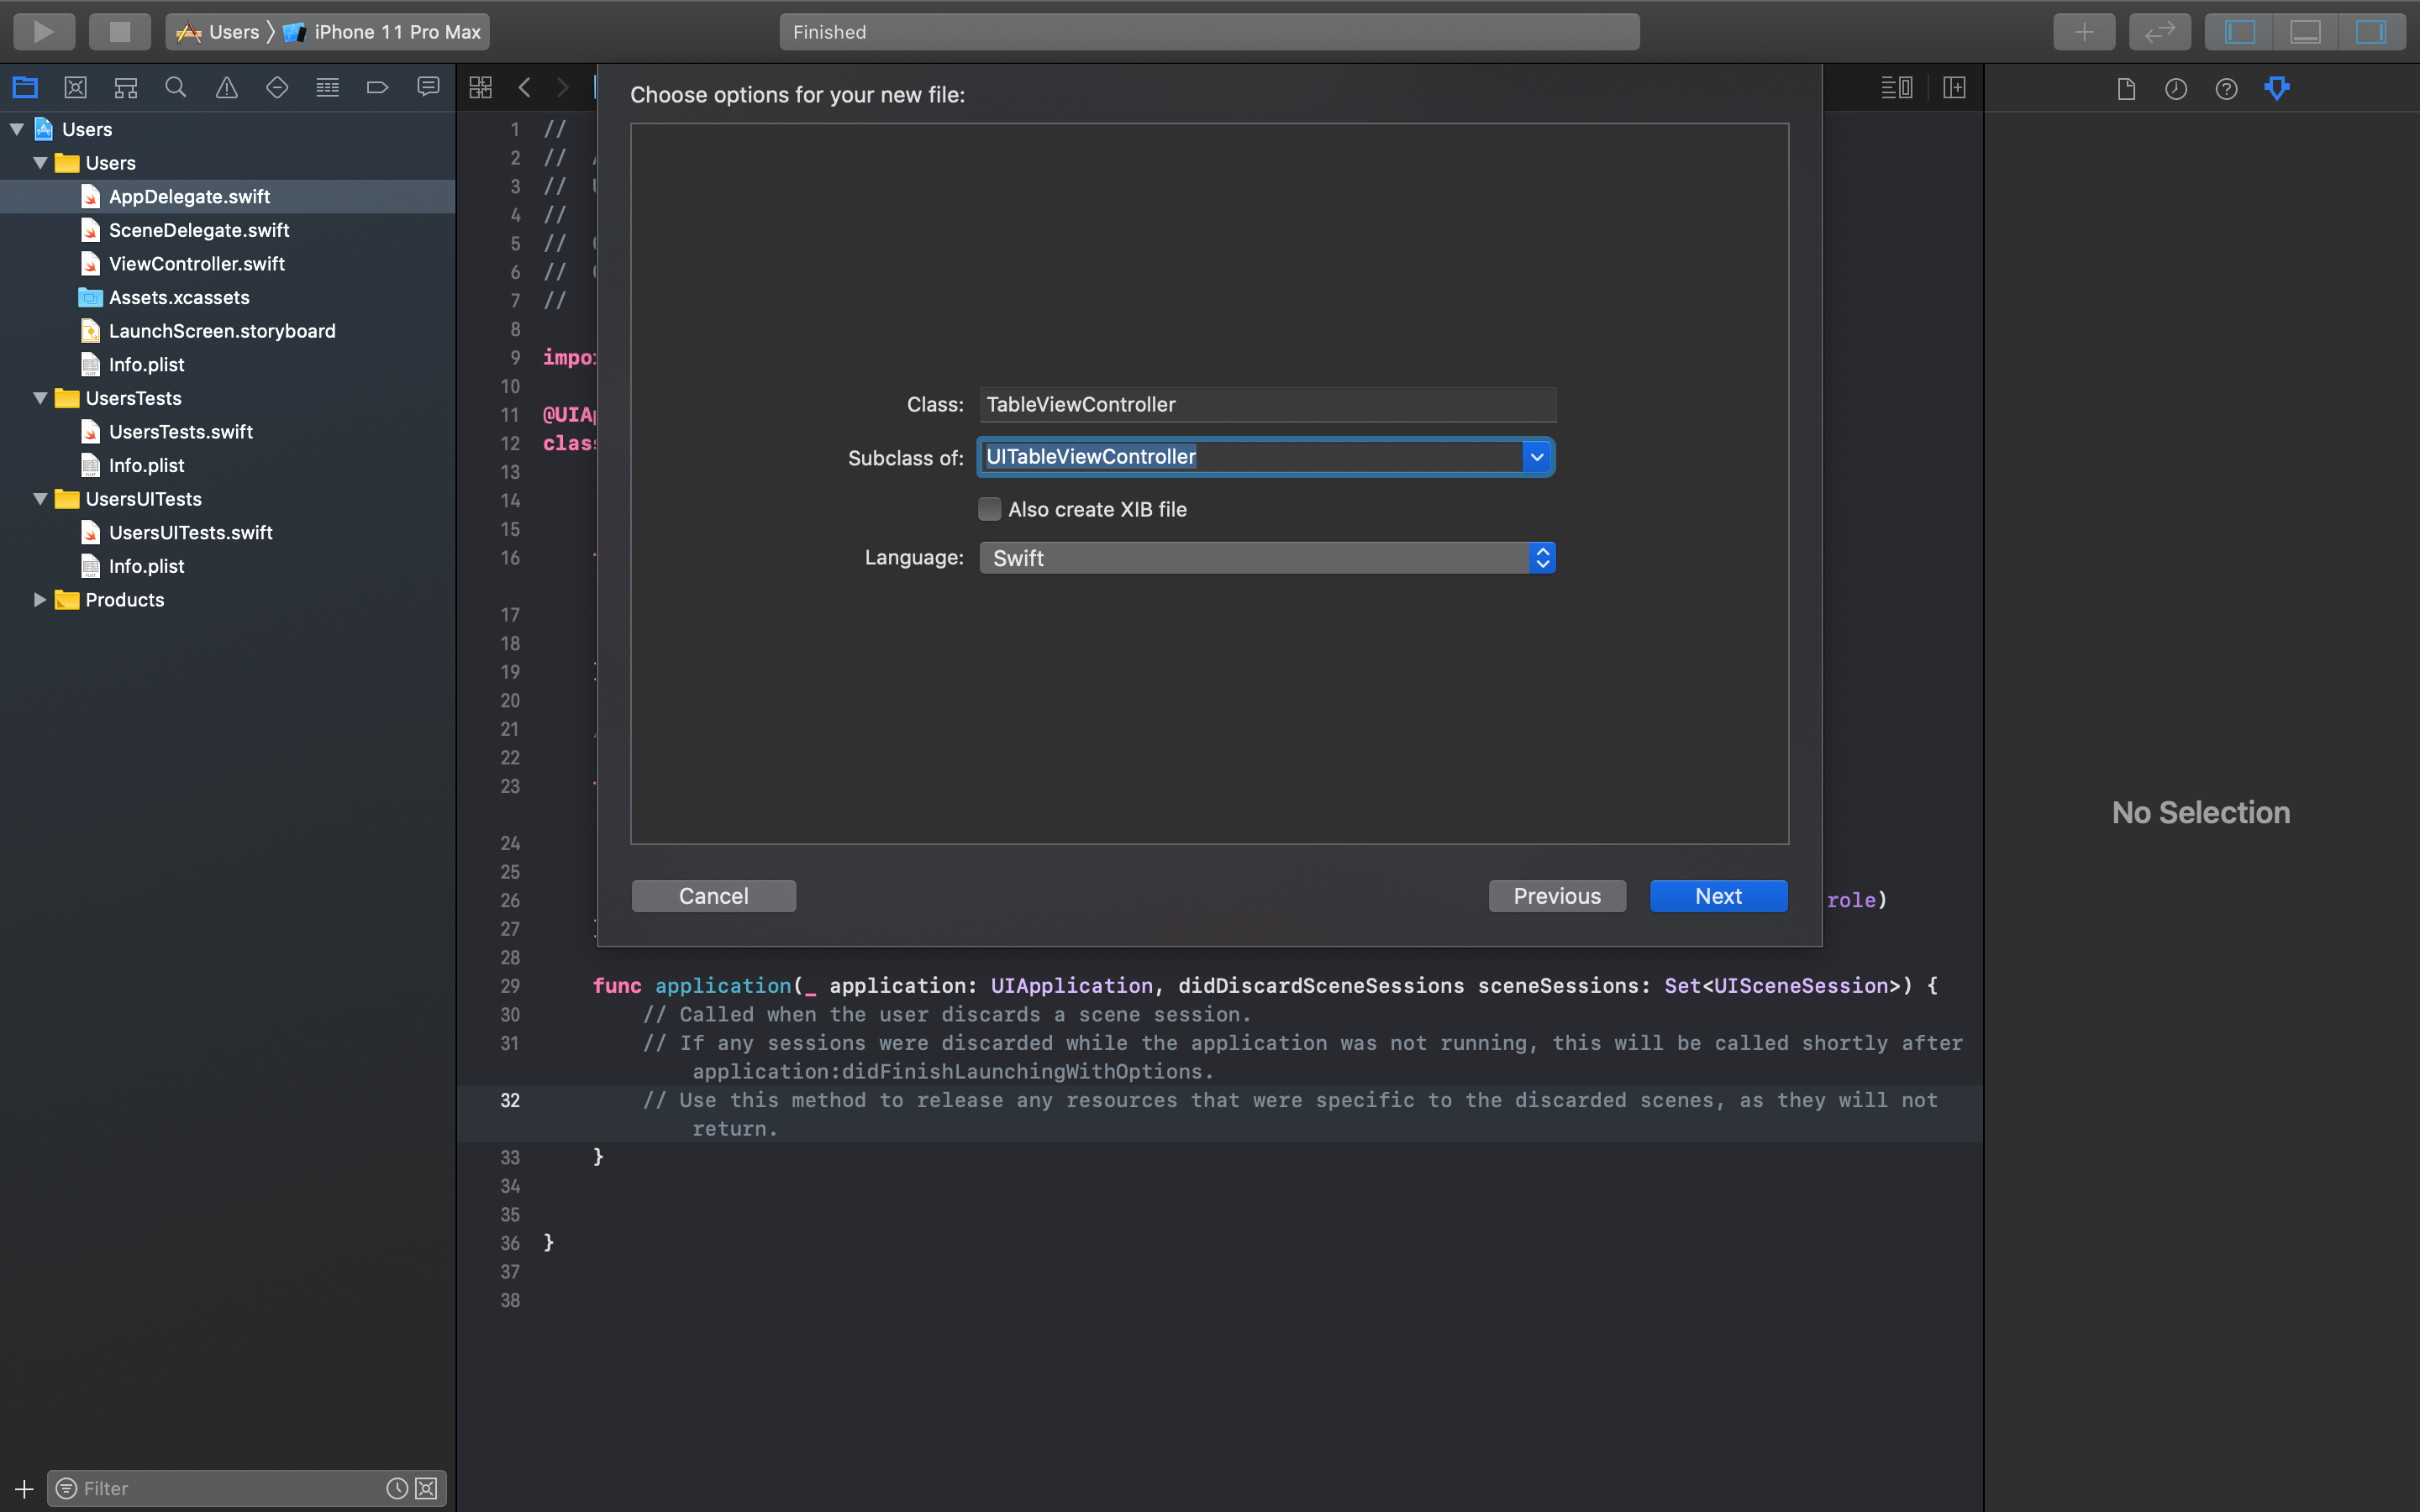Toggle the inspectors panel visibility
Image resolution: width=2420 pixels, height=1512 pixels.
[x=2371, y=32]
